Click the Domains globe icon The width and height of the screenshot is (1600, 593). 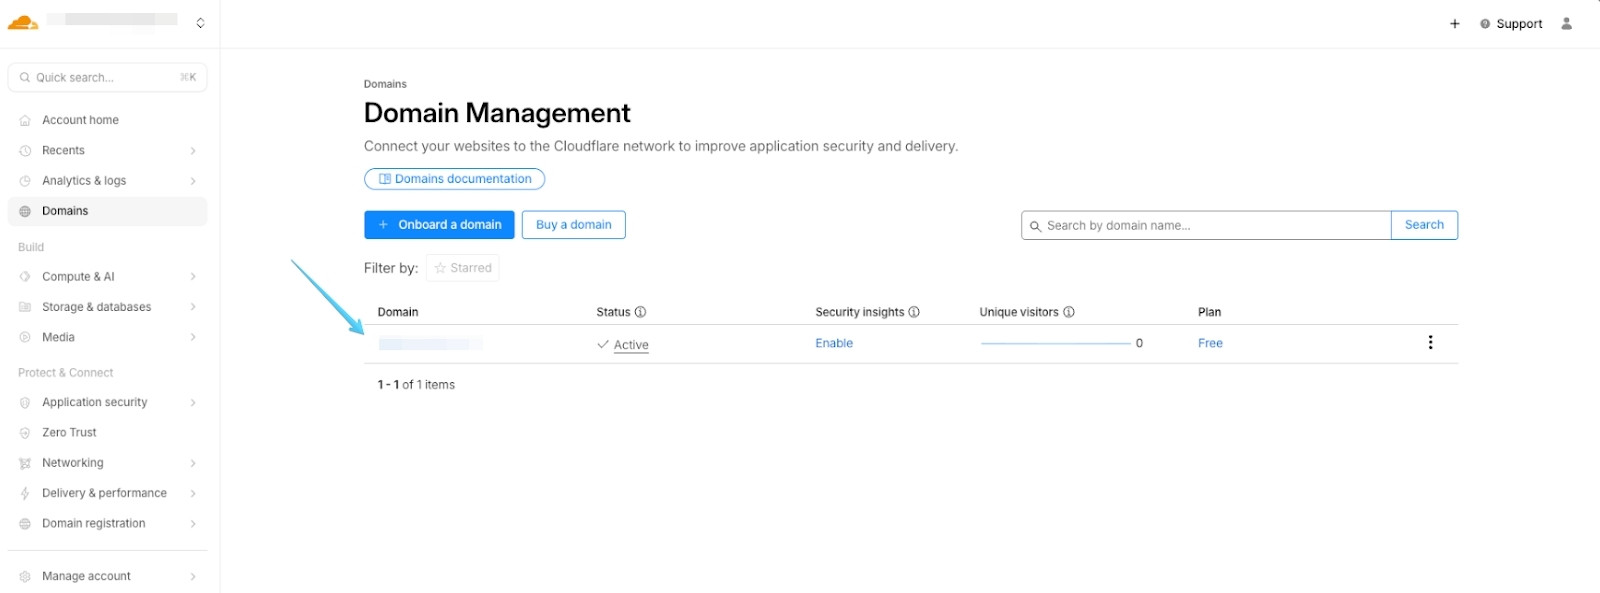25,211
